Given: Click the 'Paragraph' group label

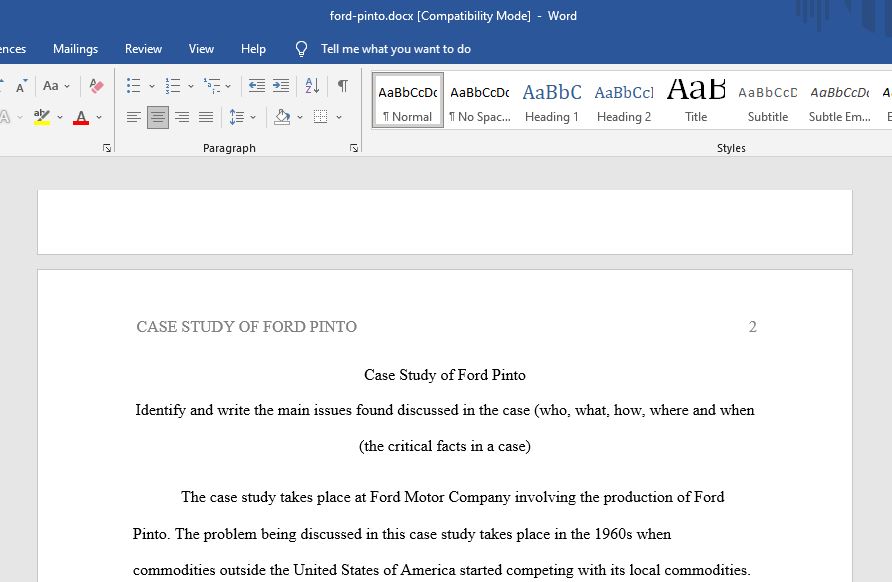Looking at the screenshot, I should tap(229, 148).
